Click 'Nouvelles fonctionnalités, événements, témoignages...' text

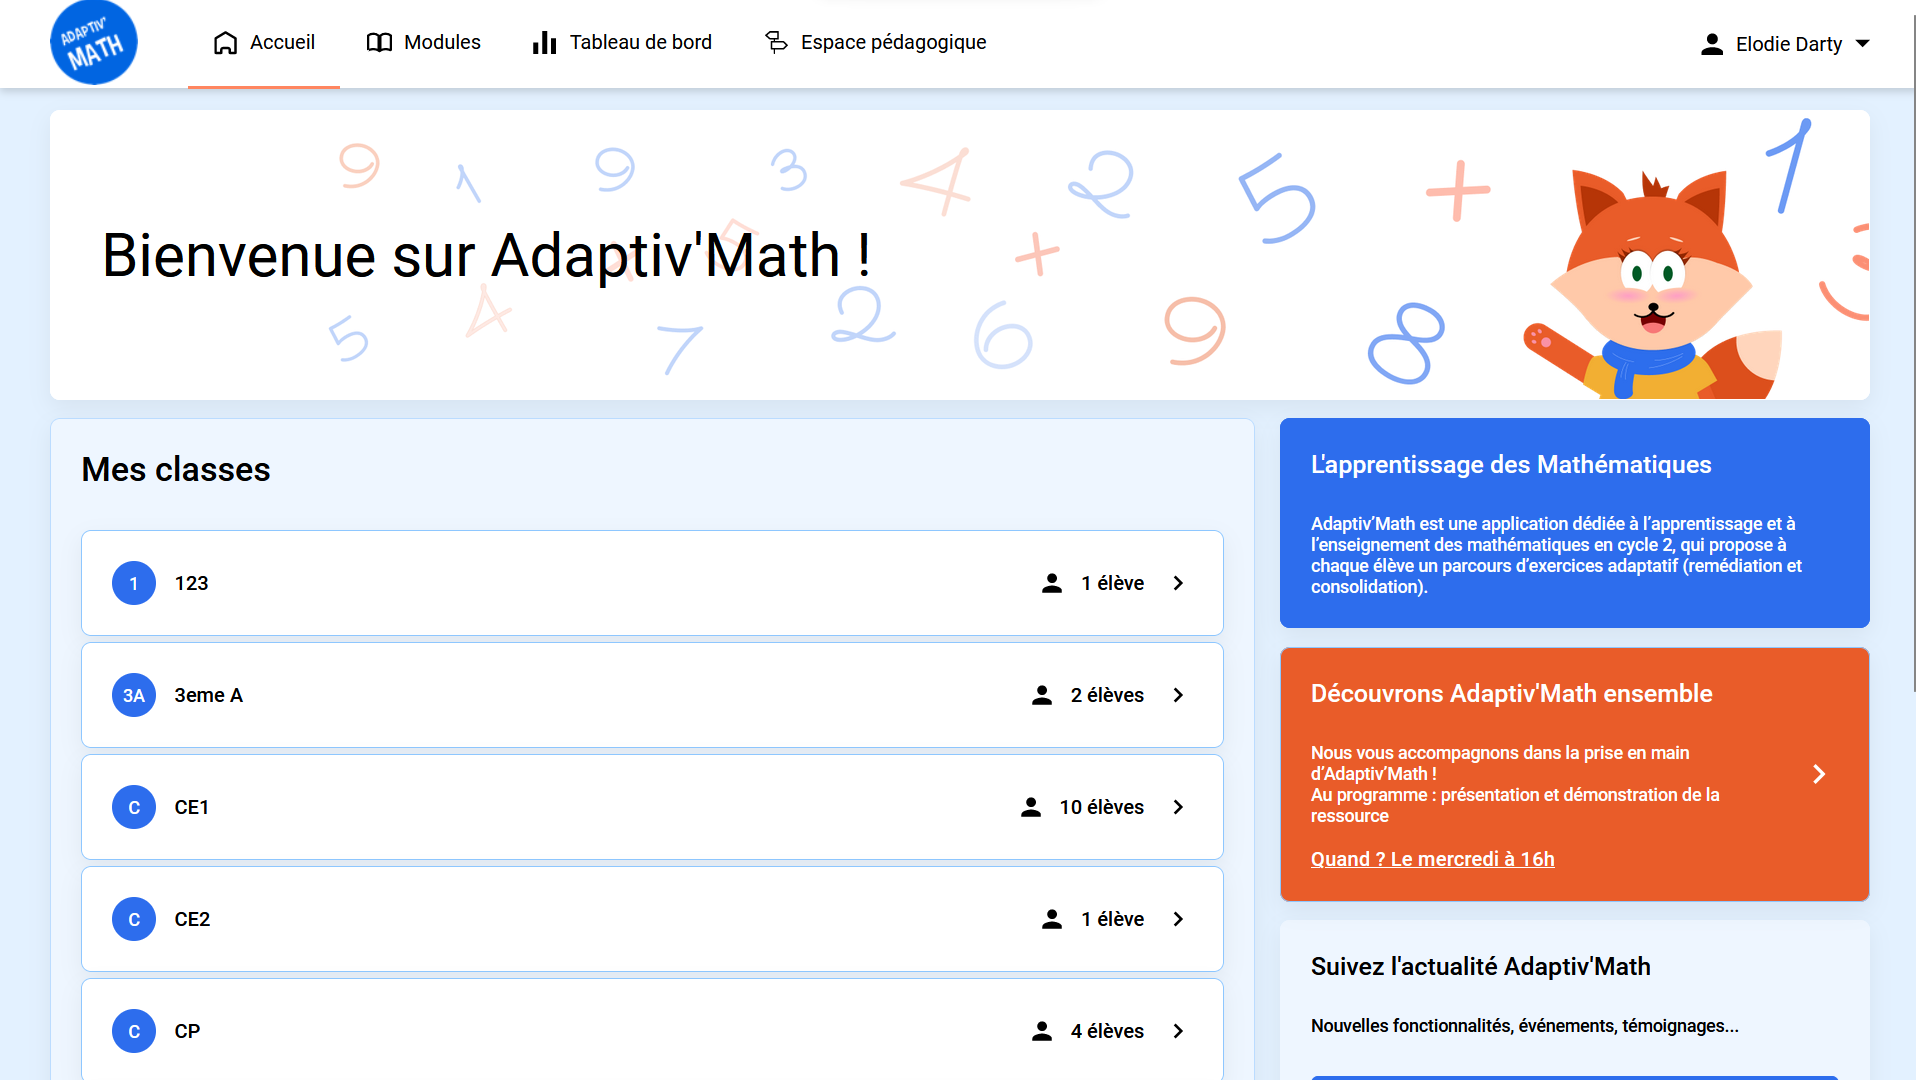1524,1025
